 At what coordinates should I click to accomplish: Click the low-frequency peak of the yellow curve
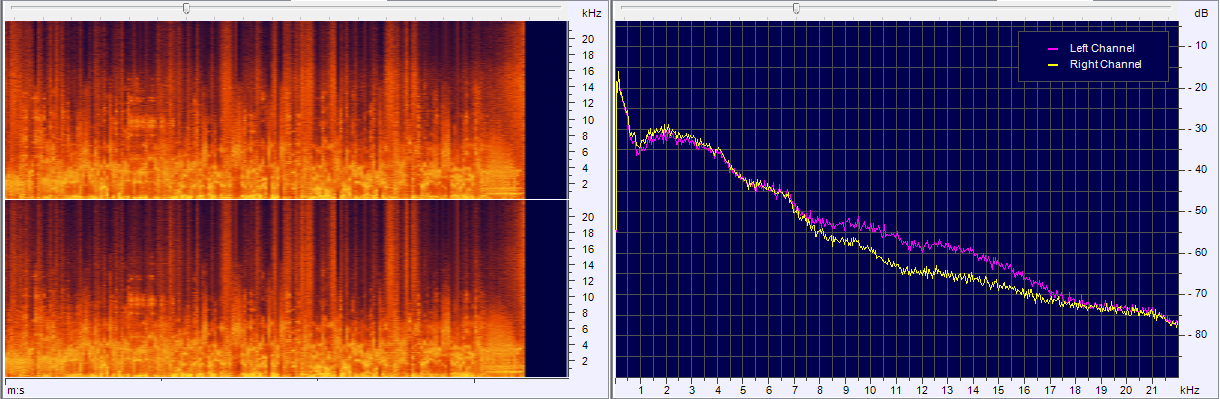[x=618, y=73]
